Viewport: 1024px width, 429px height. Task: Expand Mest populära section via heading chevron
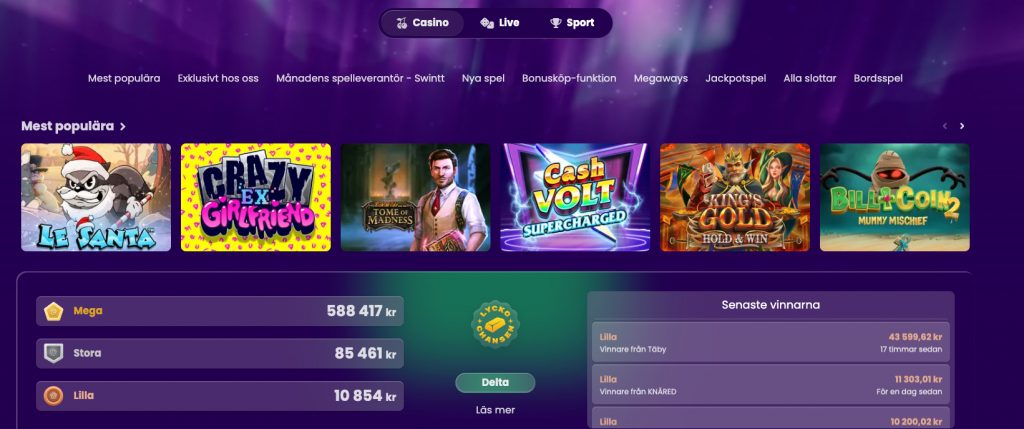(123, 127)
